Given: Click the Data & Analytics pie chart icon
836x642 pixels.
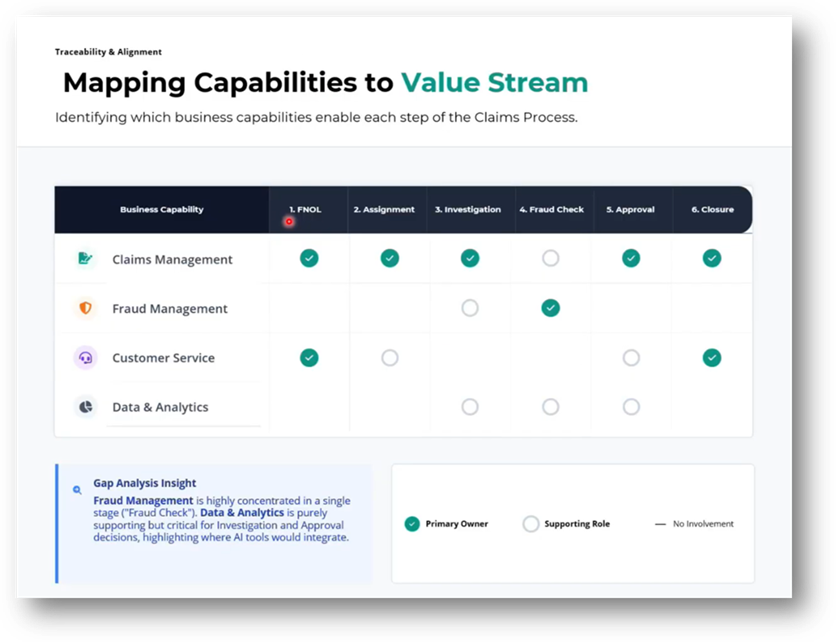Looking at the screenshot, I should click(x=85, y=407).
